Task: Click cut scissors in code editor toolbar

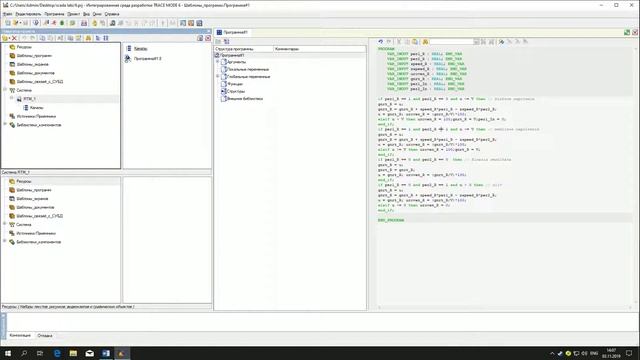Action: click(x=399, y=42)
